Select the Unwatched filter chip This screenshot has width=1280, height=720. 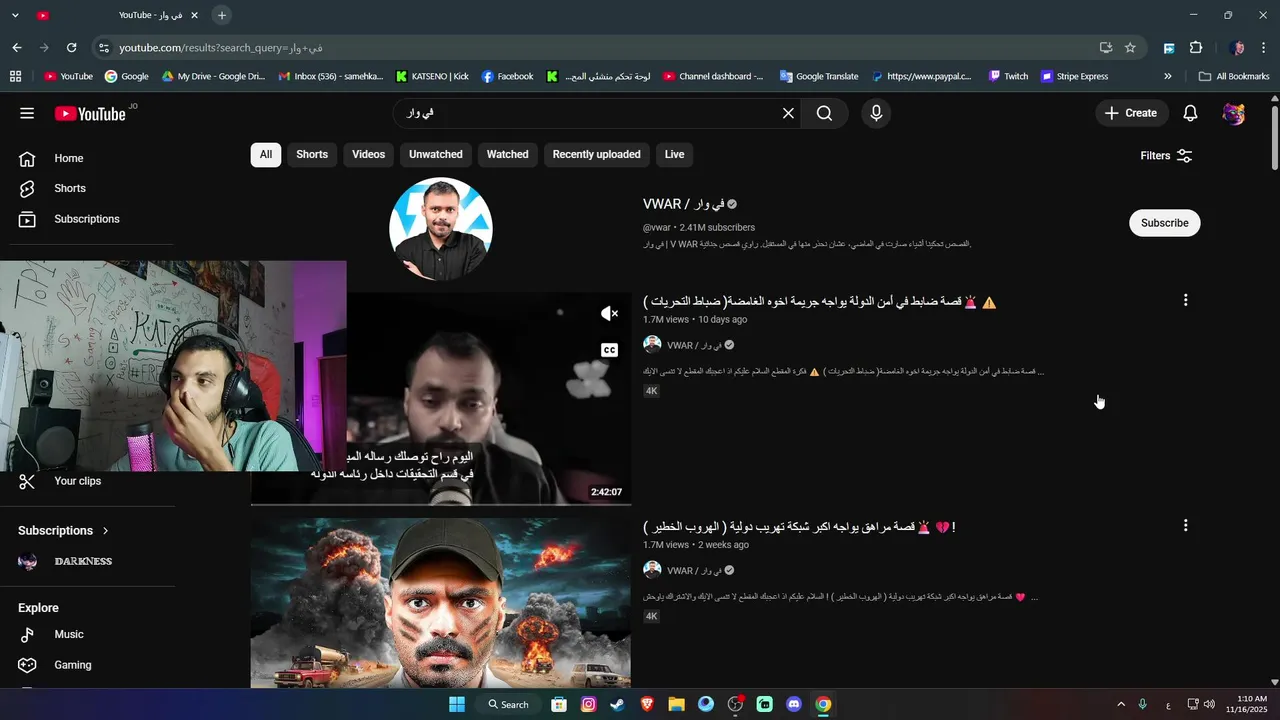(436, 154)
